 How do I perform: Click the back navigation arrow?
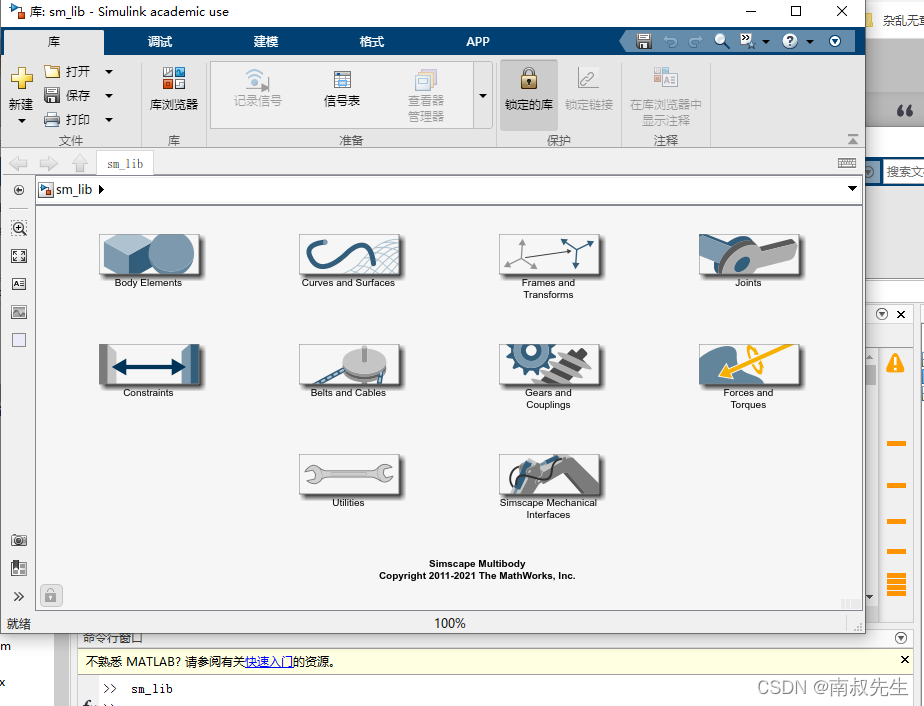(x=18, y=163)
